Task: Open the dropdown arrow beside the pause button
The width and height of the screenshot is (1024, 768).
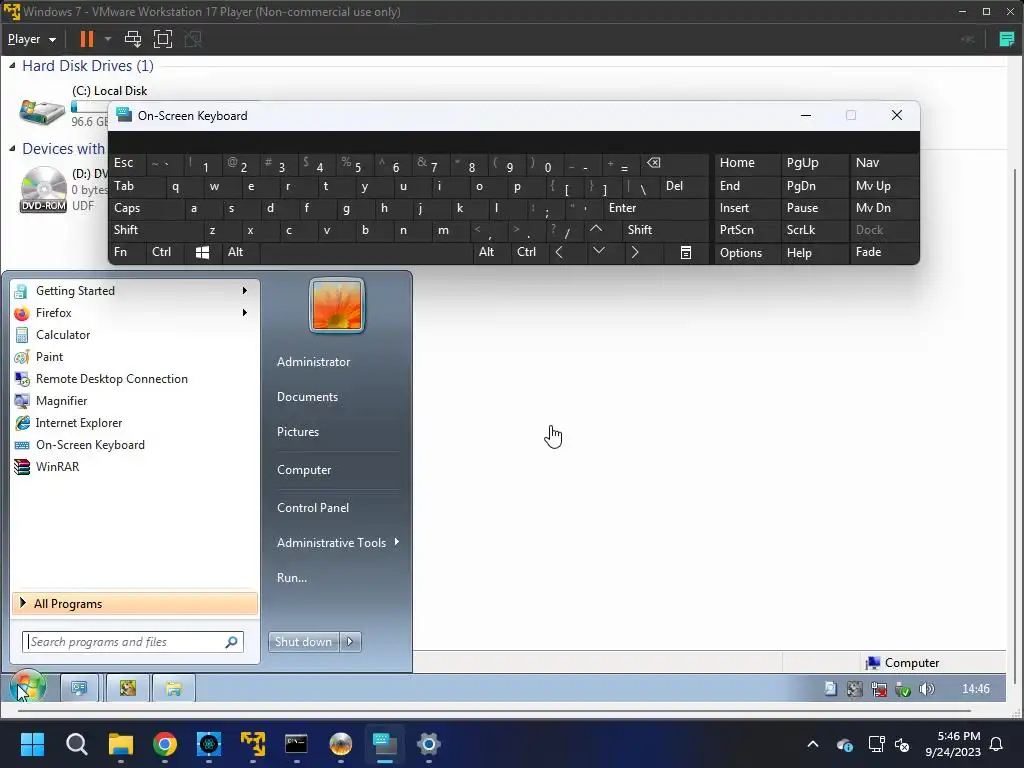Action: 108,39
